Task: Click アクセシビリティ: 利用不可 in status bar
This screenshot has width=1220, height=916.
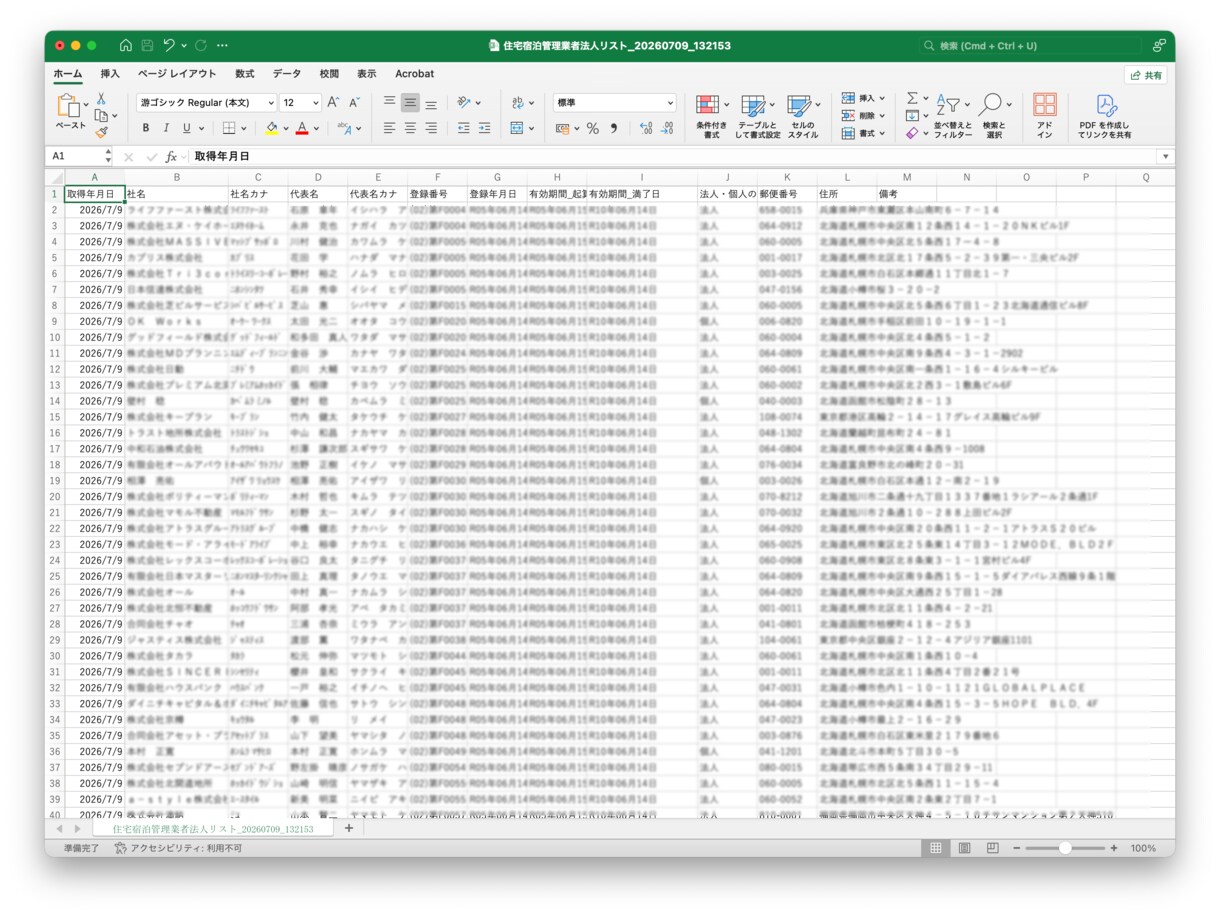Action: tap(178, 848)
